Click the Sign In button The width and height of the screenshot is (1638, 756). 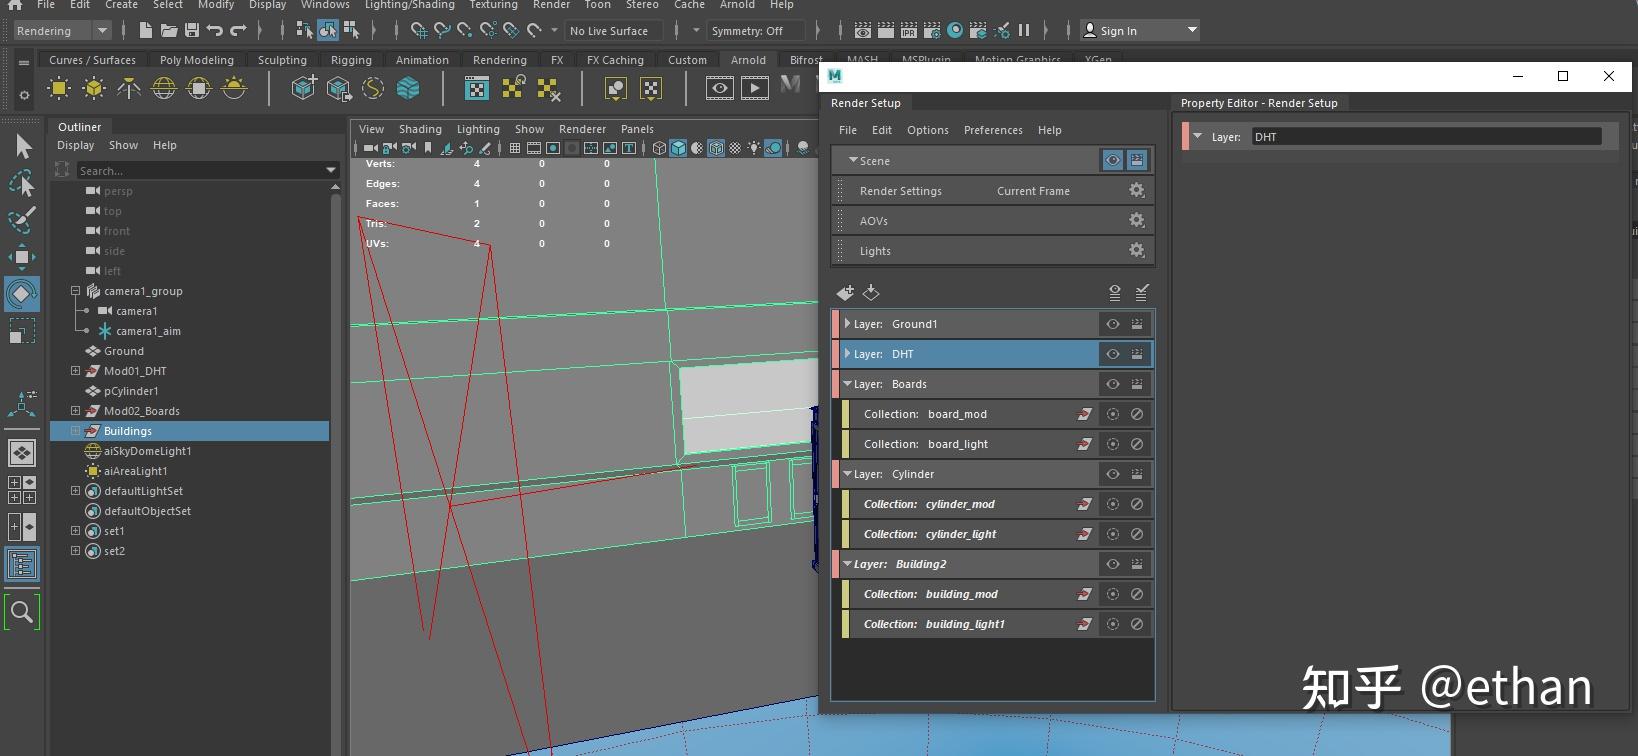1118,31
